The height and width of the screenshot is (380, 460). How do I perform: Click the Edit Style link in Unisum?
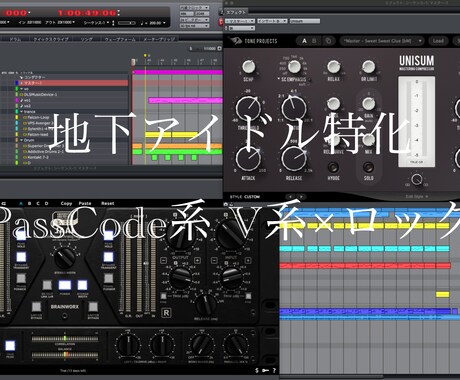tap(417, 197)
